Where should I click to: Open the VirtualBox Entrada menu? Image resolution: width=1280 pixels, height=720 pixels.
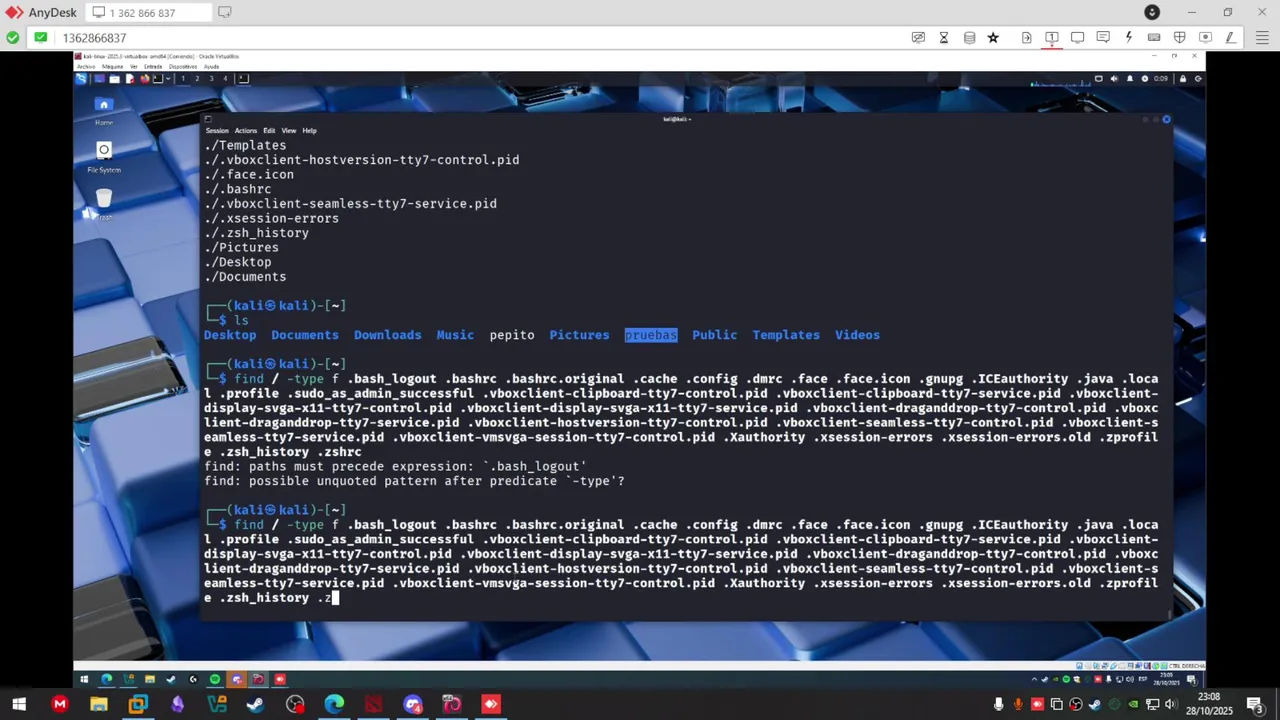pyautogui.click(x=153, y=67)
